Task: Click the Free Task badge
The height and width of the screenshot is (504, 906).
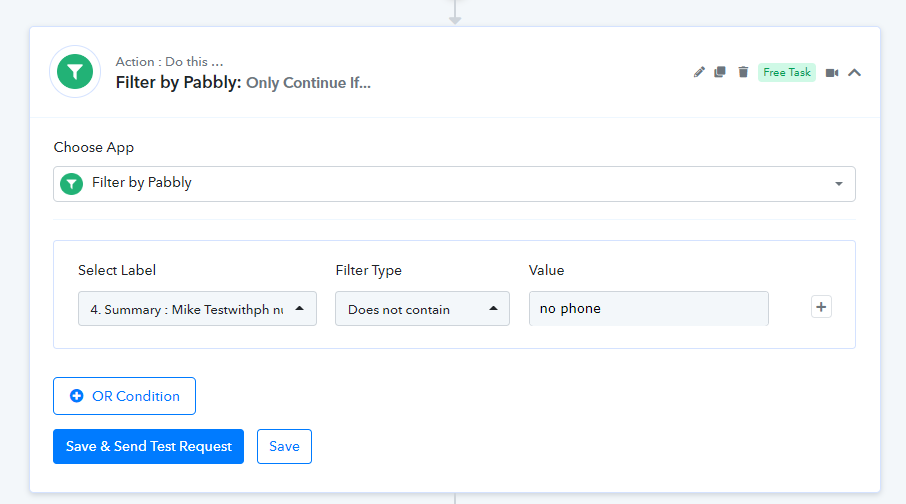Action: pos(787,72)
